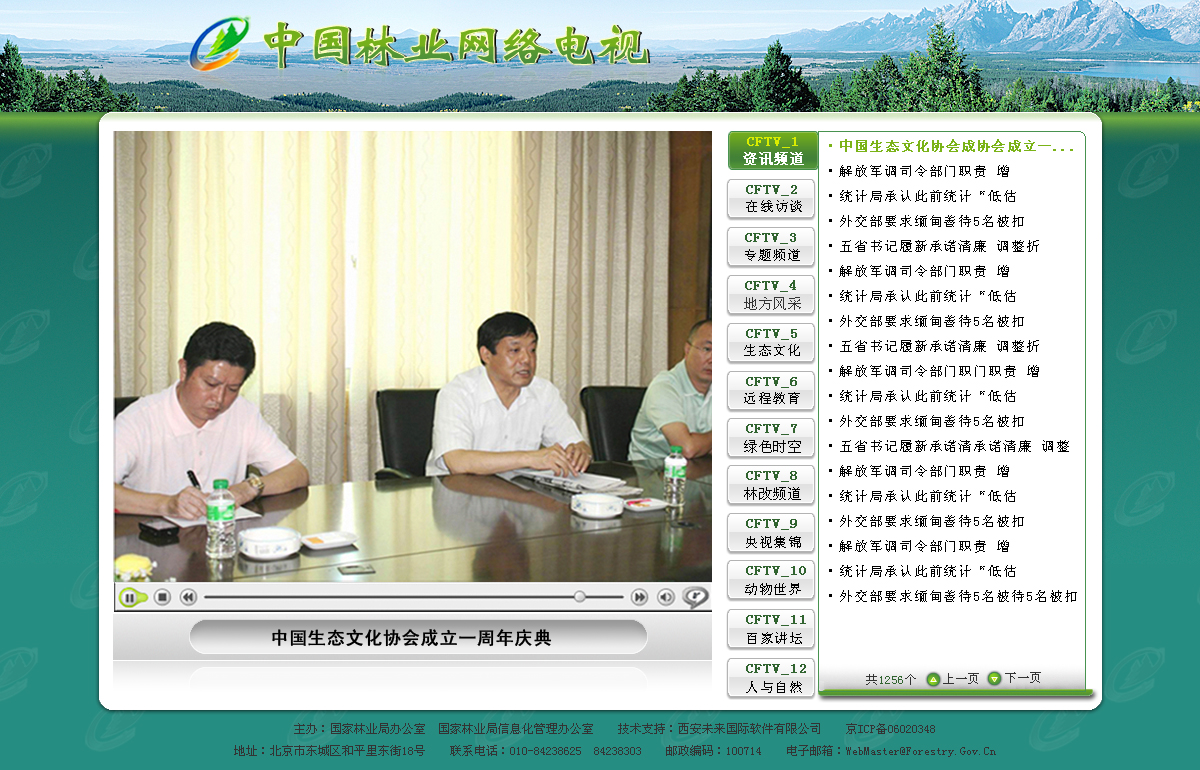Image resolution: width=1200 pixels, height=770 pixels.
Task: Click the speech bubble icon in player
Action: 695,597
